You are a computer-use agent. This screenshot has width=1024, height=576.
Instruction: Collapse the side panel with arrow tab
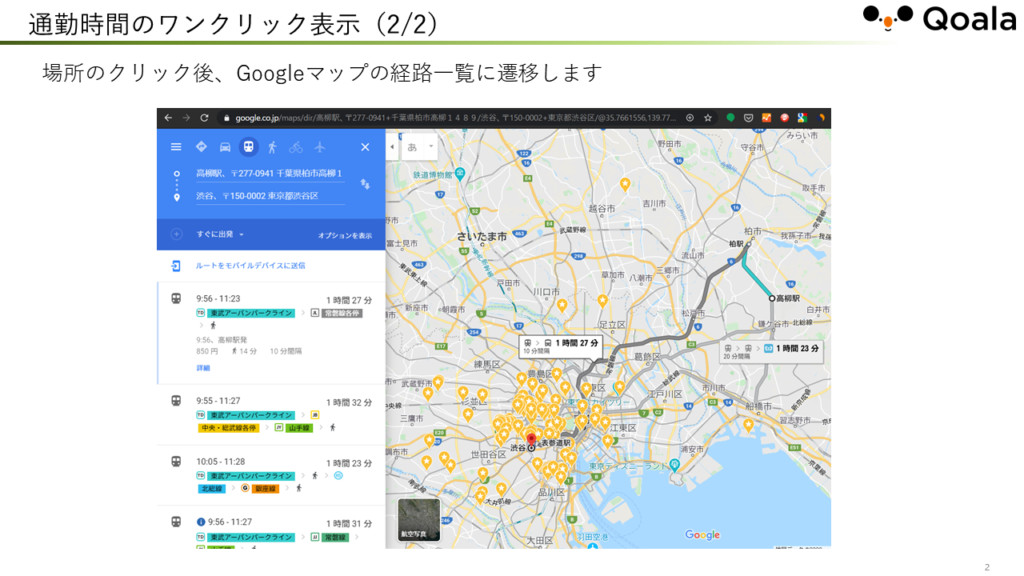(x=392, y=147)
